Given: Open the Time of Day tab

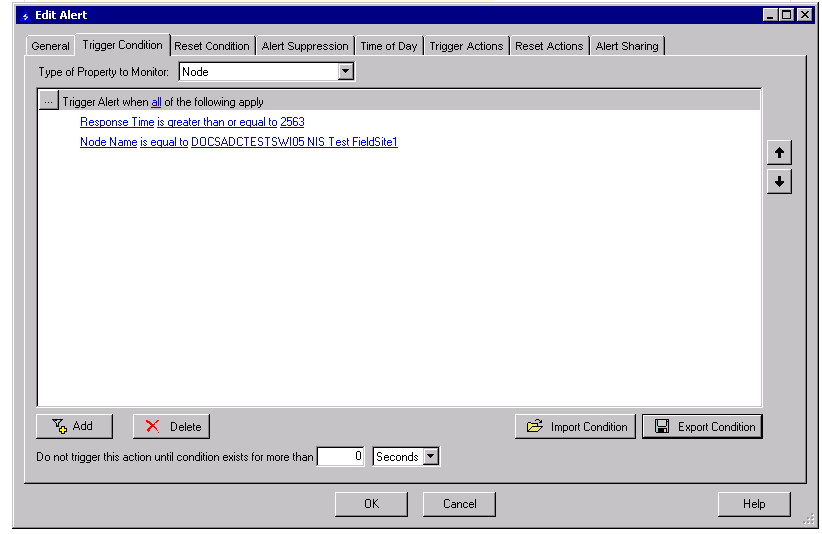Looking at the screenshot, I should click(388, 46).
